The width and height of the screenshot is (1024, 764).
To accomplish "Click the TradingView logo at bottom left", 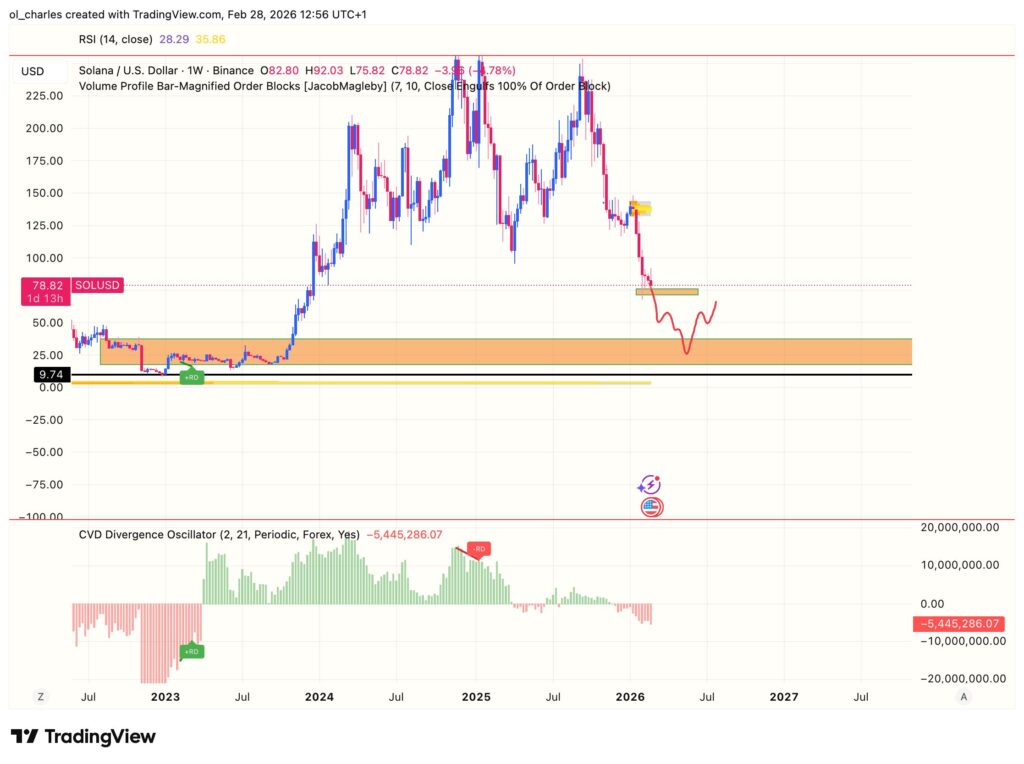I will 83,737.
